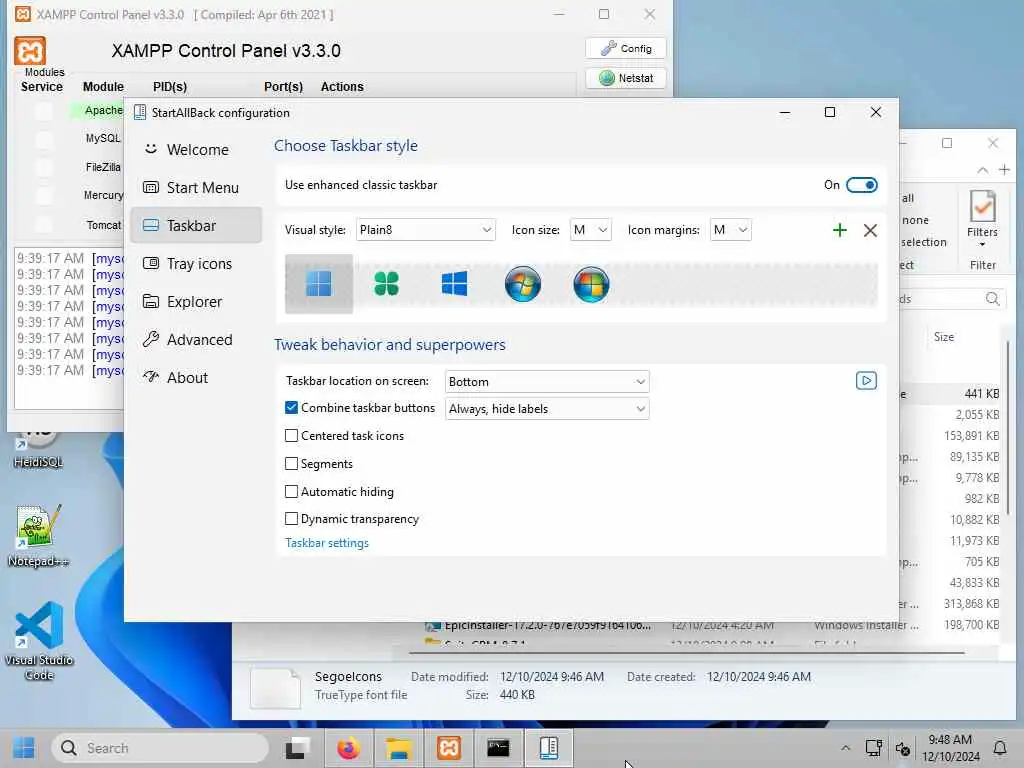Add a custom start icon with green plus
1024x768 pixels.
point(840,230)
